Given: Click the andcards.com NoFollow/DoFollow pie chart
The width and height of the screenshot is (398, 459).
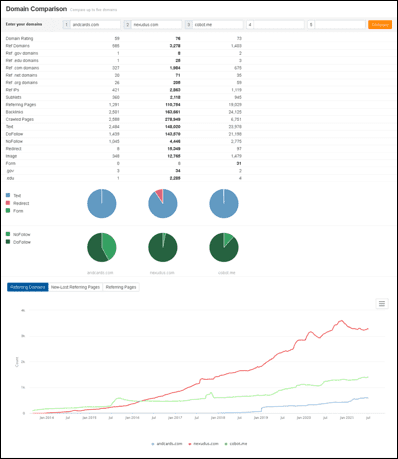Looking at the screenshot, I should (102, 247).
